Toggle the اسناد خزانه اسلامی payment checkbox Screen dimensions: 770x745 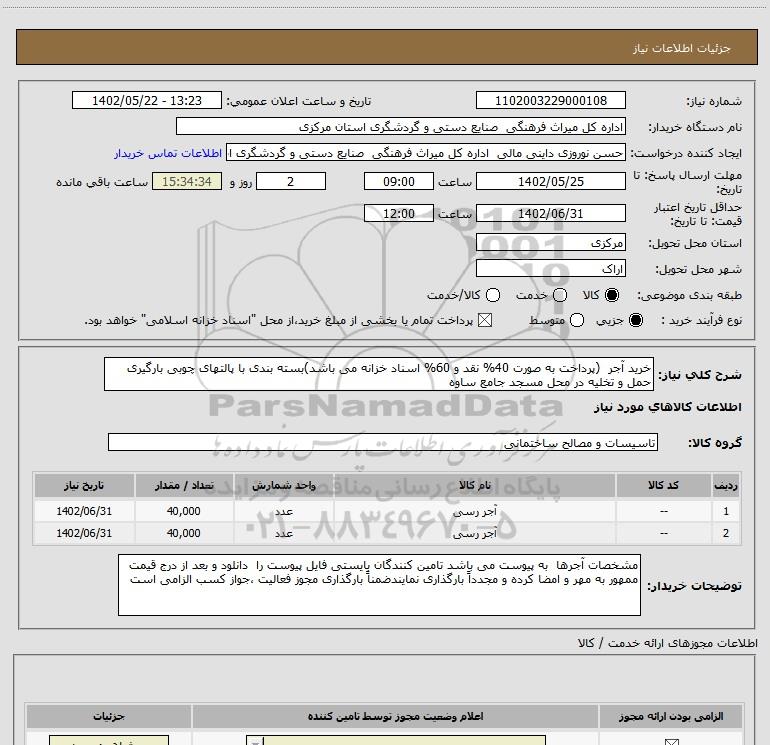tap(485, 320)
